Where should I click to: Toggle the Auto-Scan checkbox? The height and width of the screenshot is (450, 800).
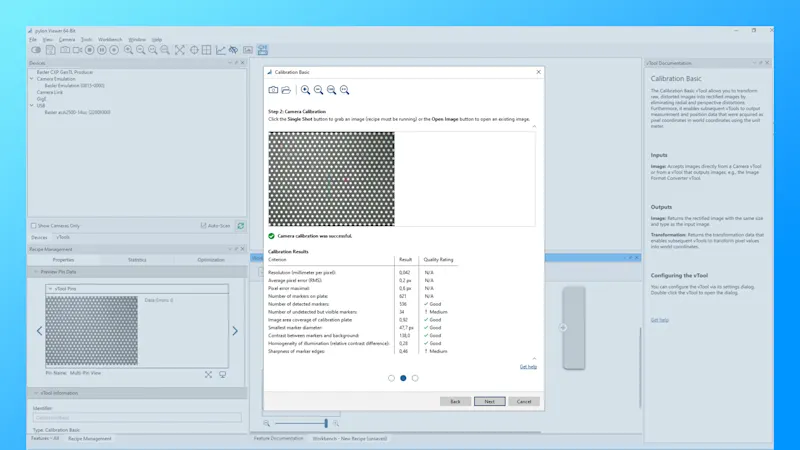pyautogui.click(x=204, y=226)
